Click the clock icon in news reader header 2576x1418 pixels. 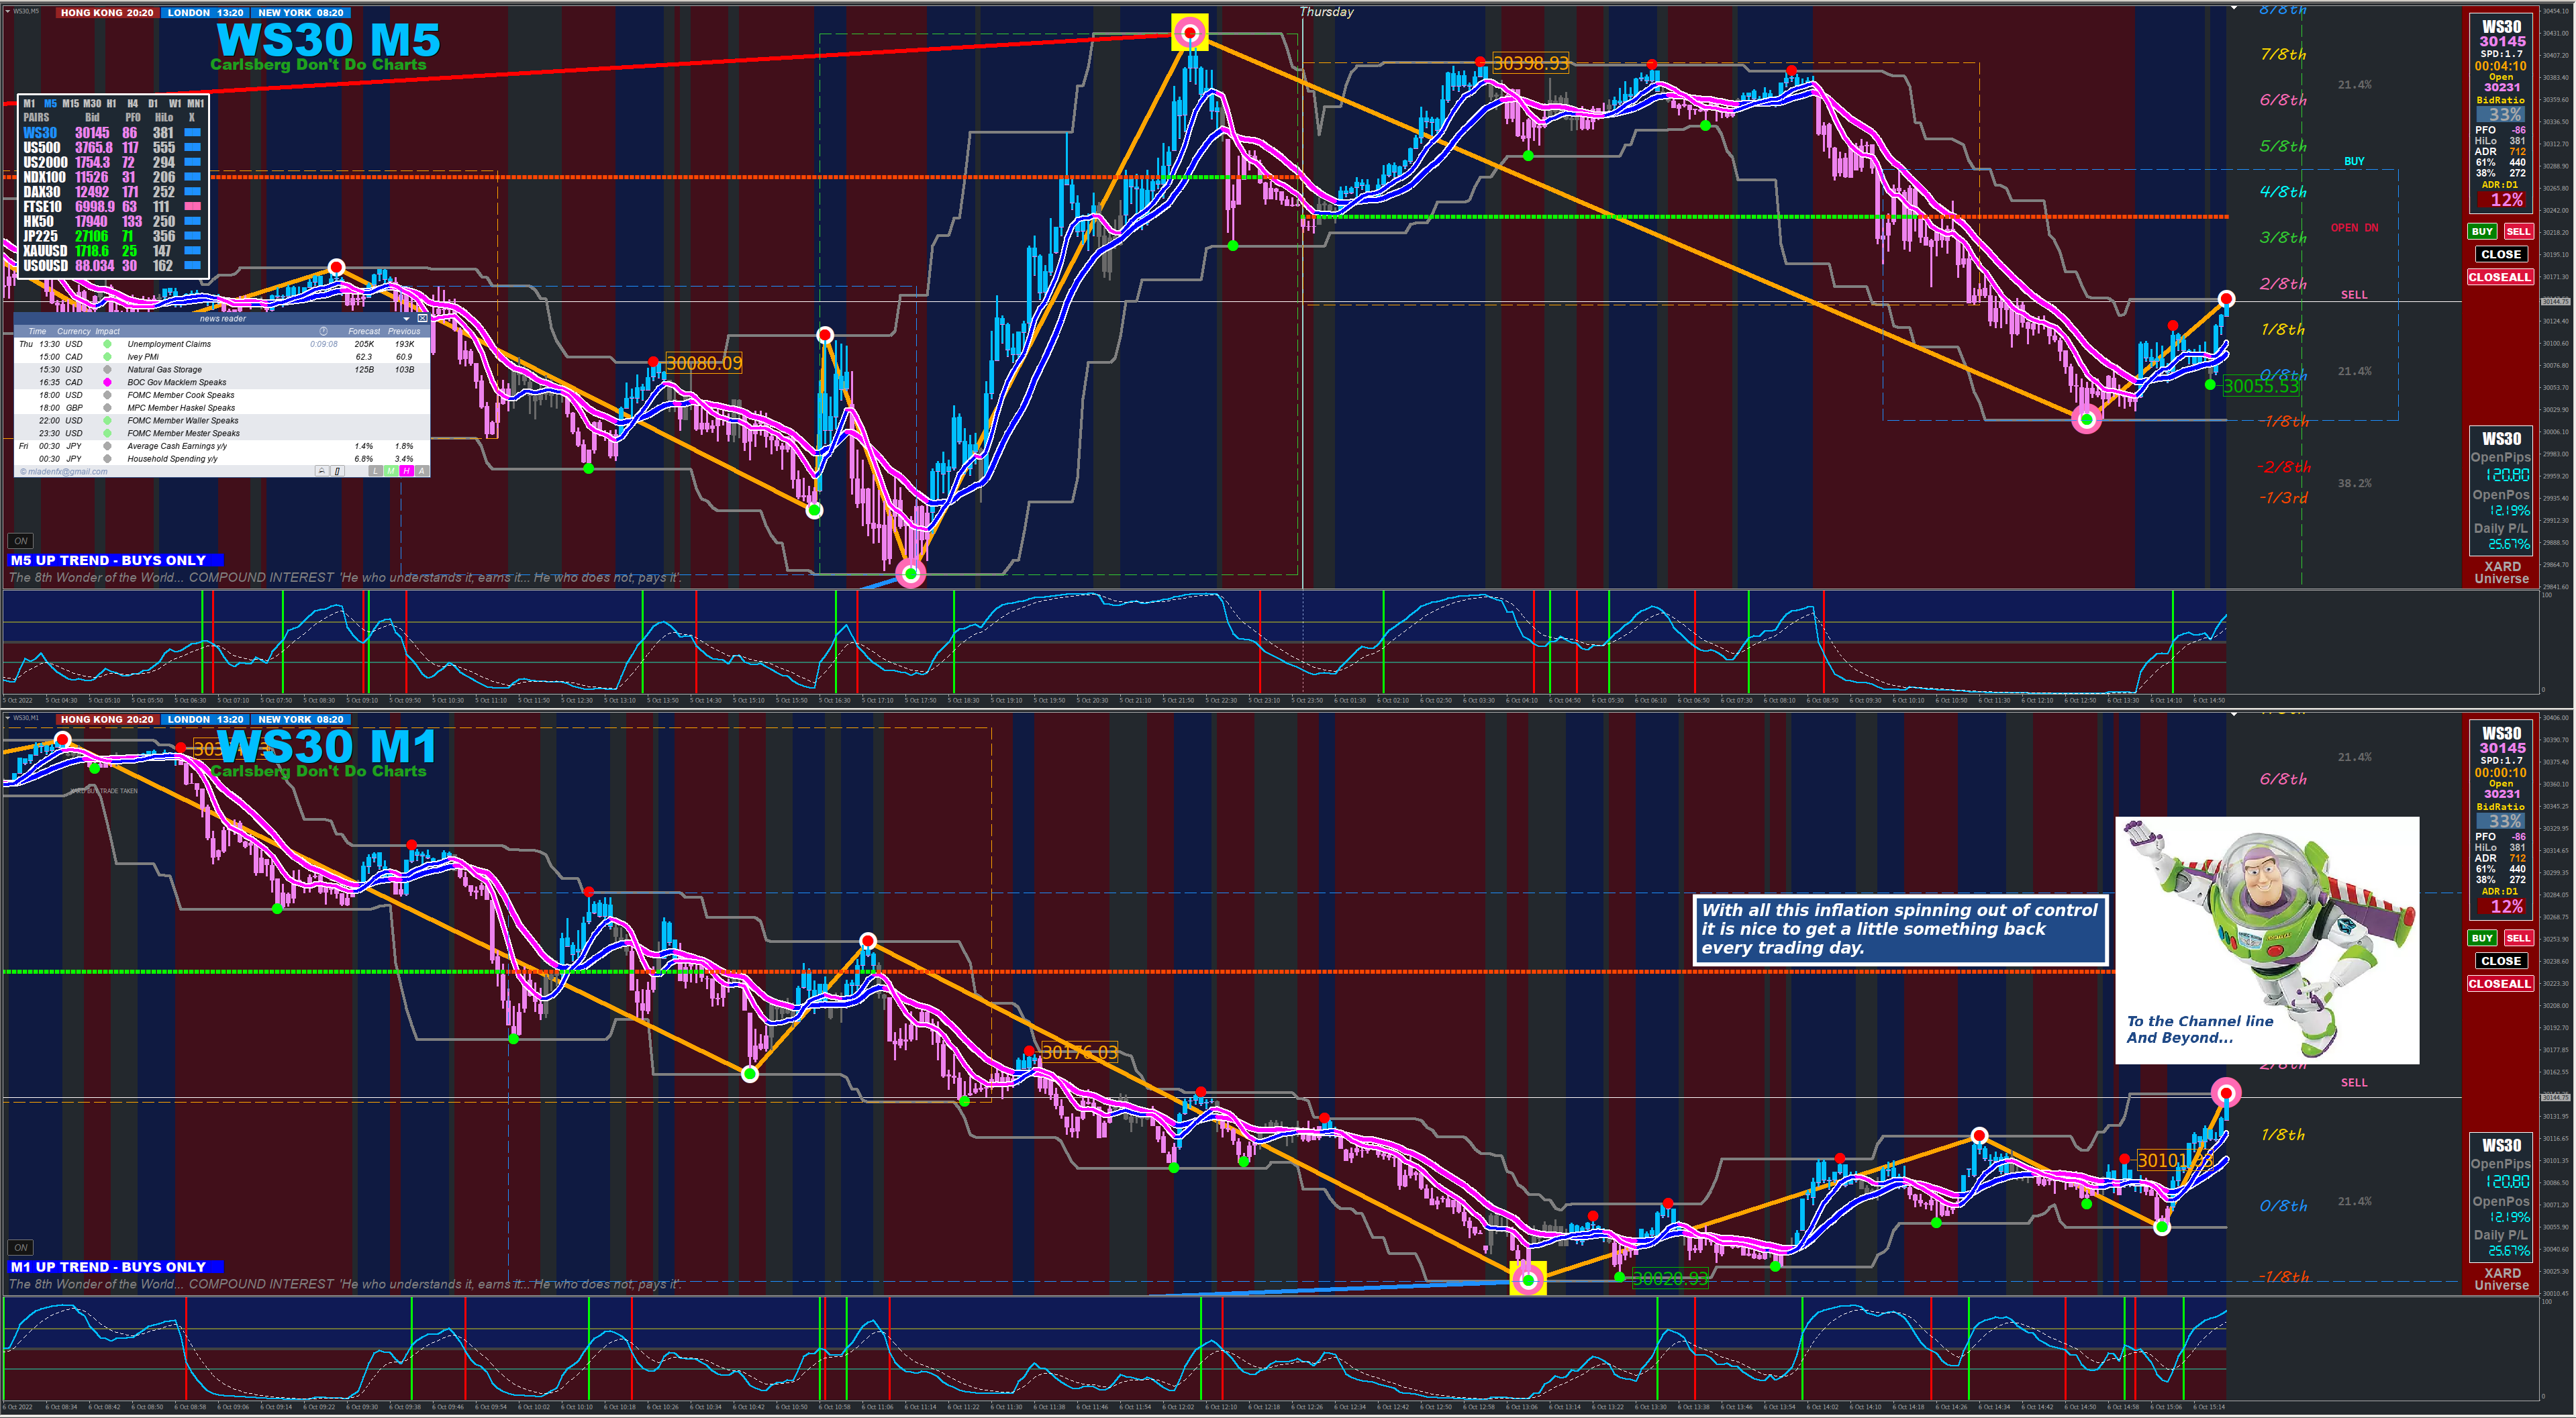tap(323, 331)
